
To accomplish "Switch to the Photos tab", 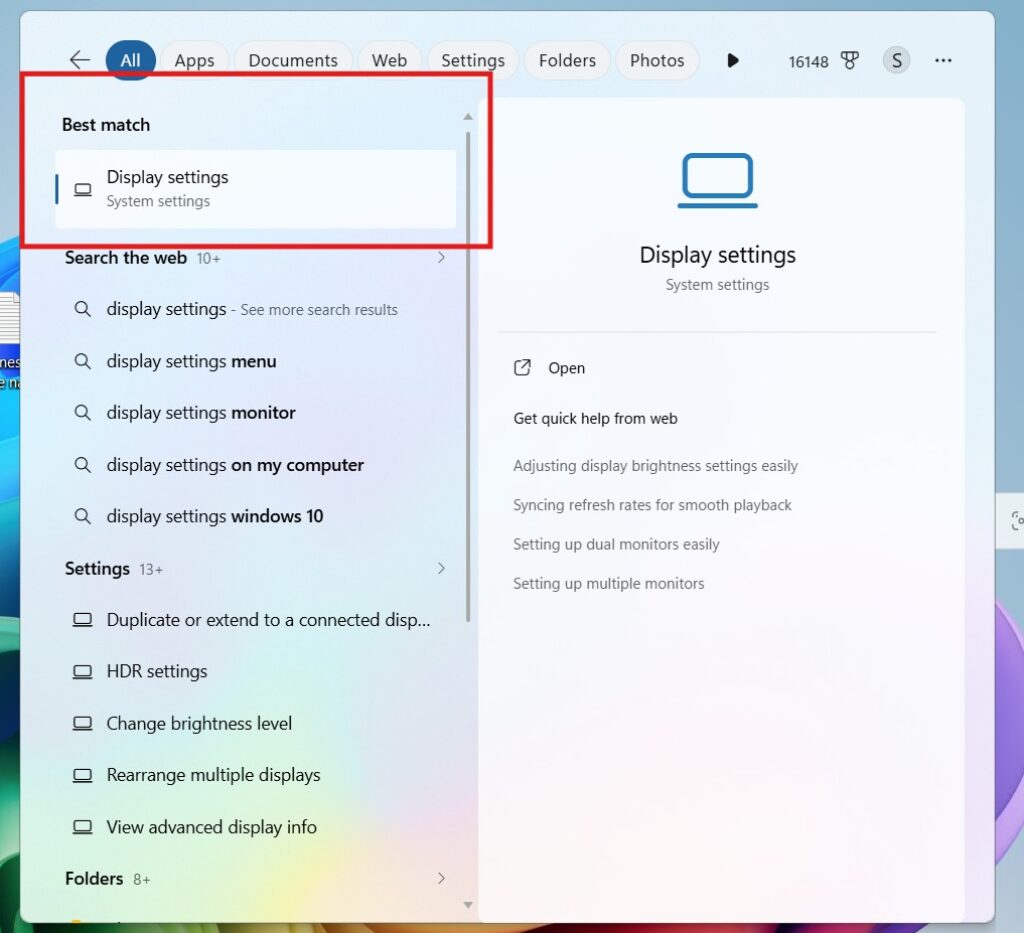I will [657, 60].
